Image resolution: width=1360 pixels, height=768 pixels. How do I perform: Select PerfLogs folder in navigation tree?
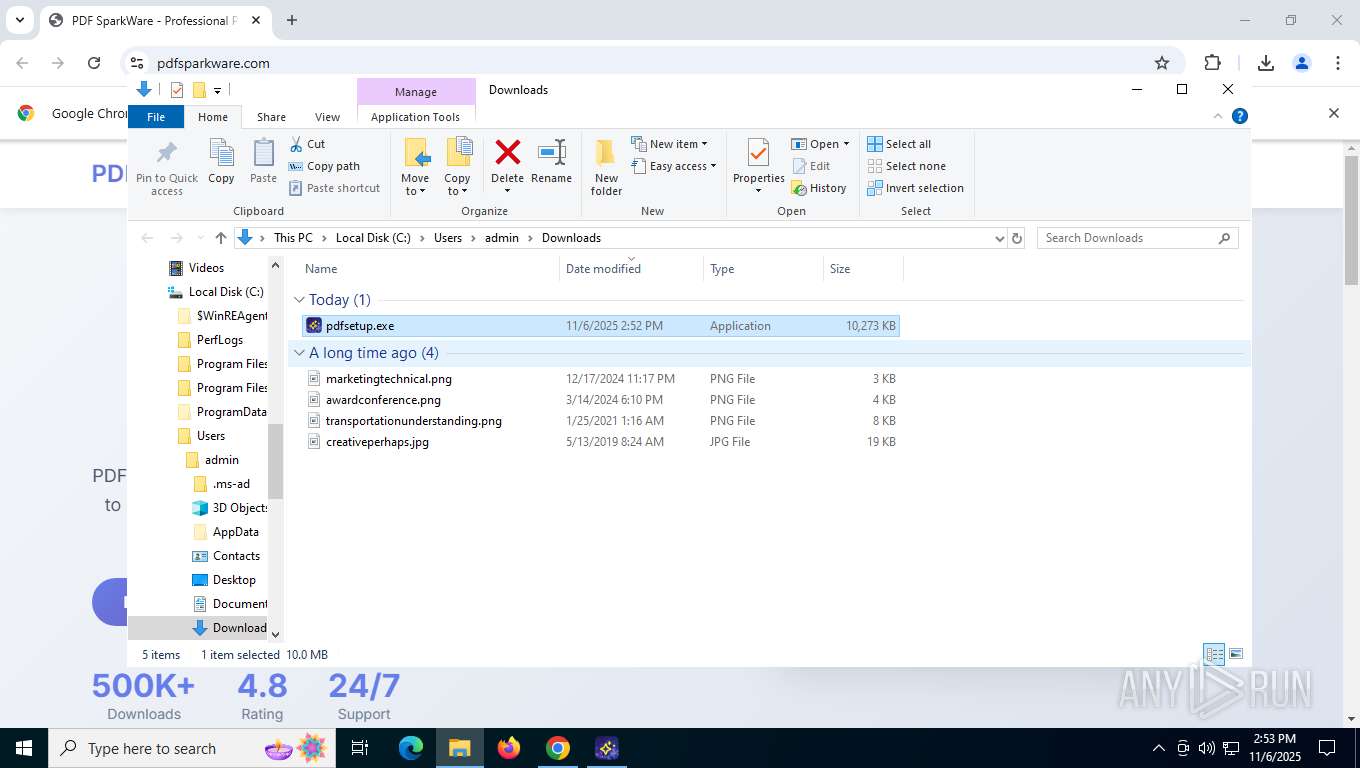click(x=219, y=340)
